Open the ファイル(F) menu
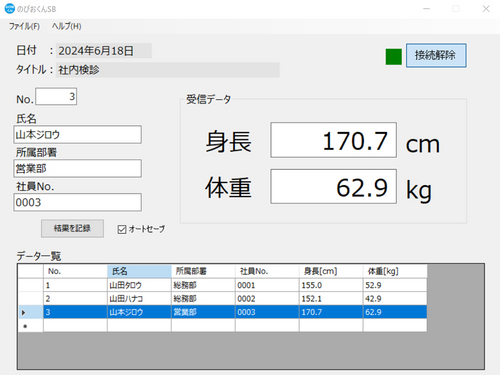500x375 pixels. 24,26
